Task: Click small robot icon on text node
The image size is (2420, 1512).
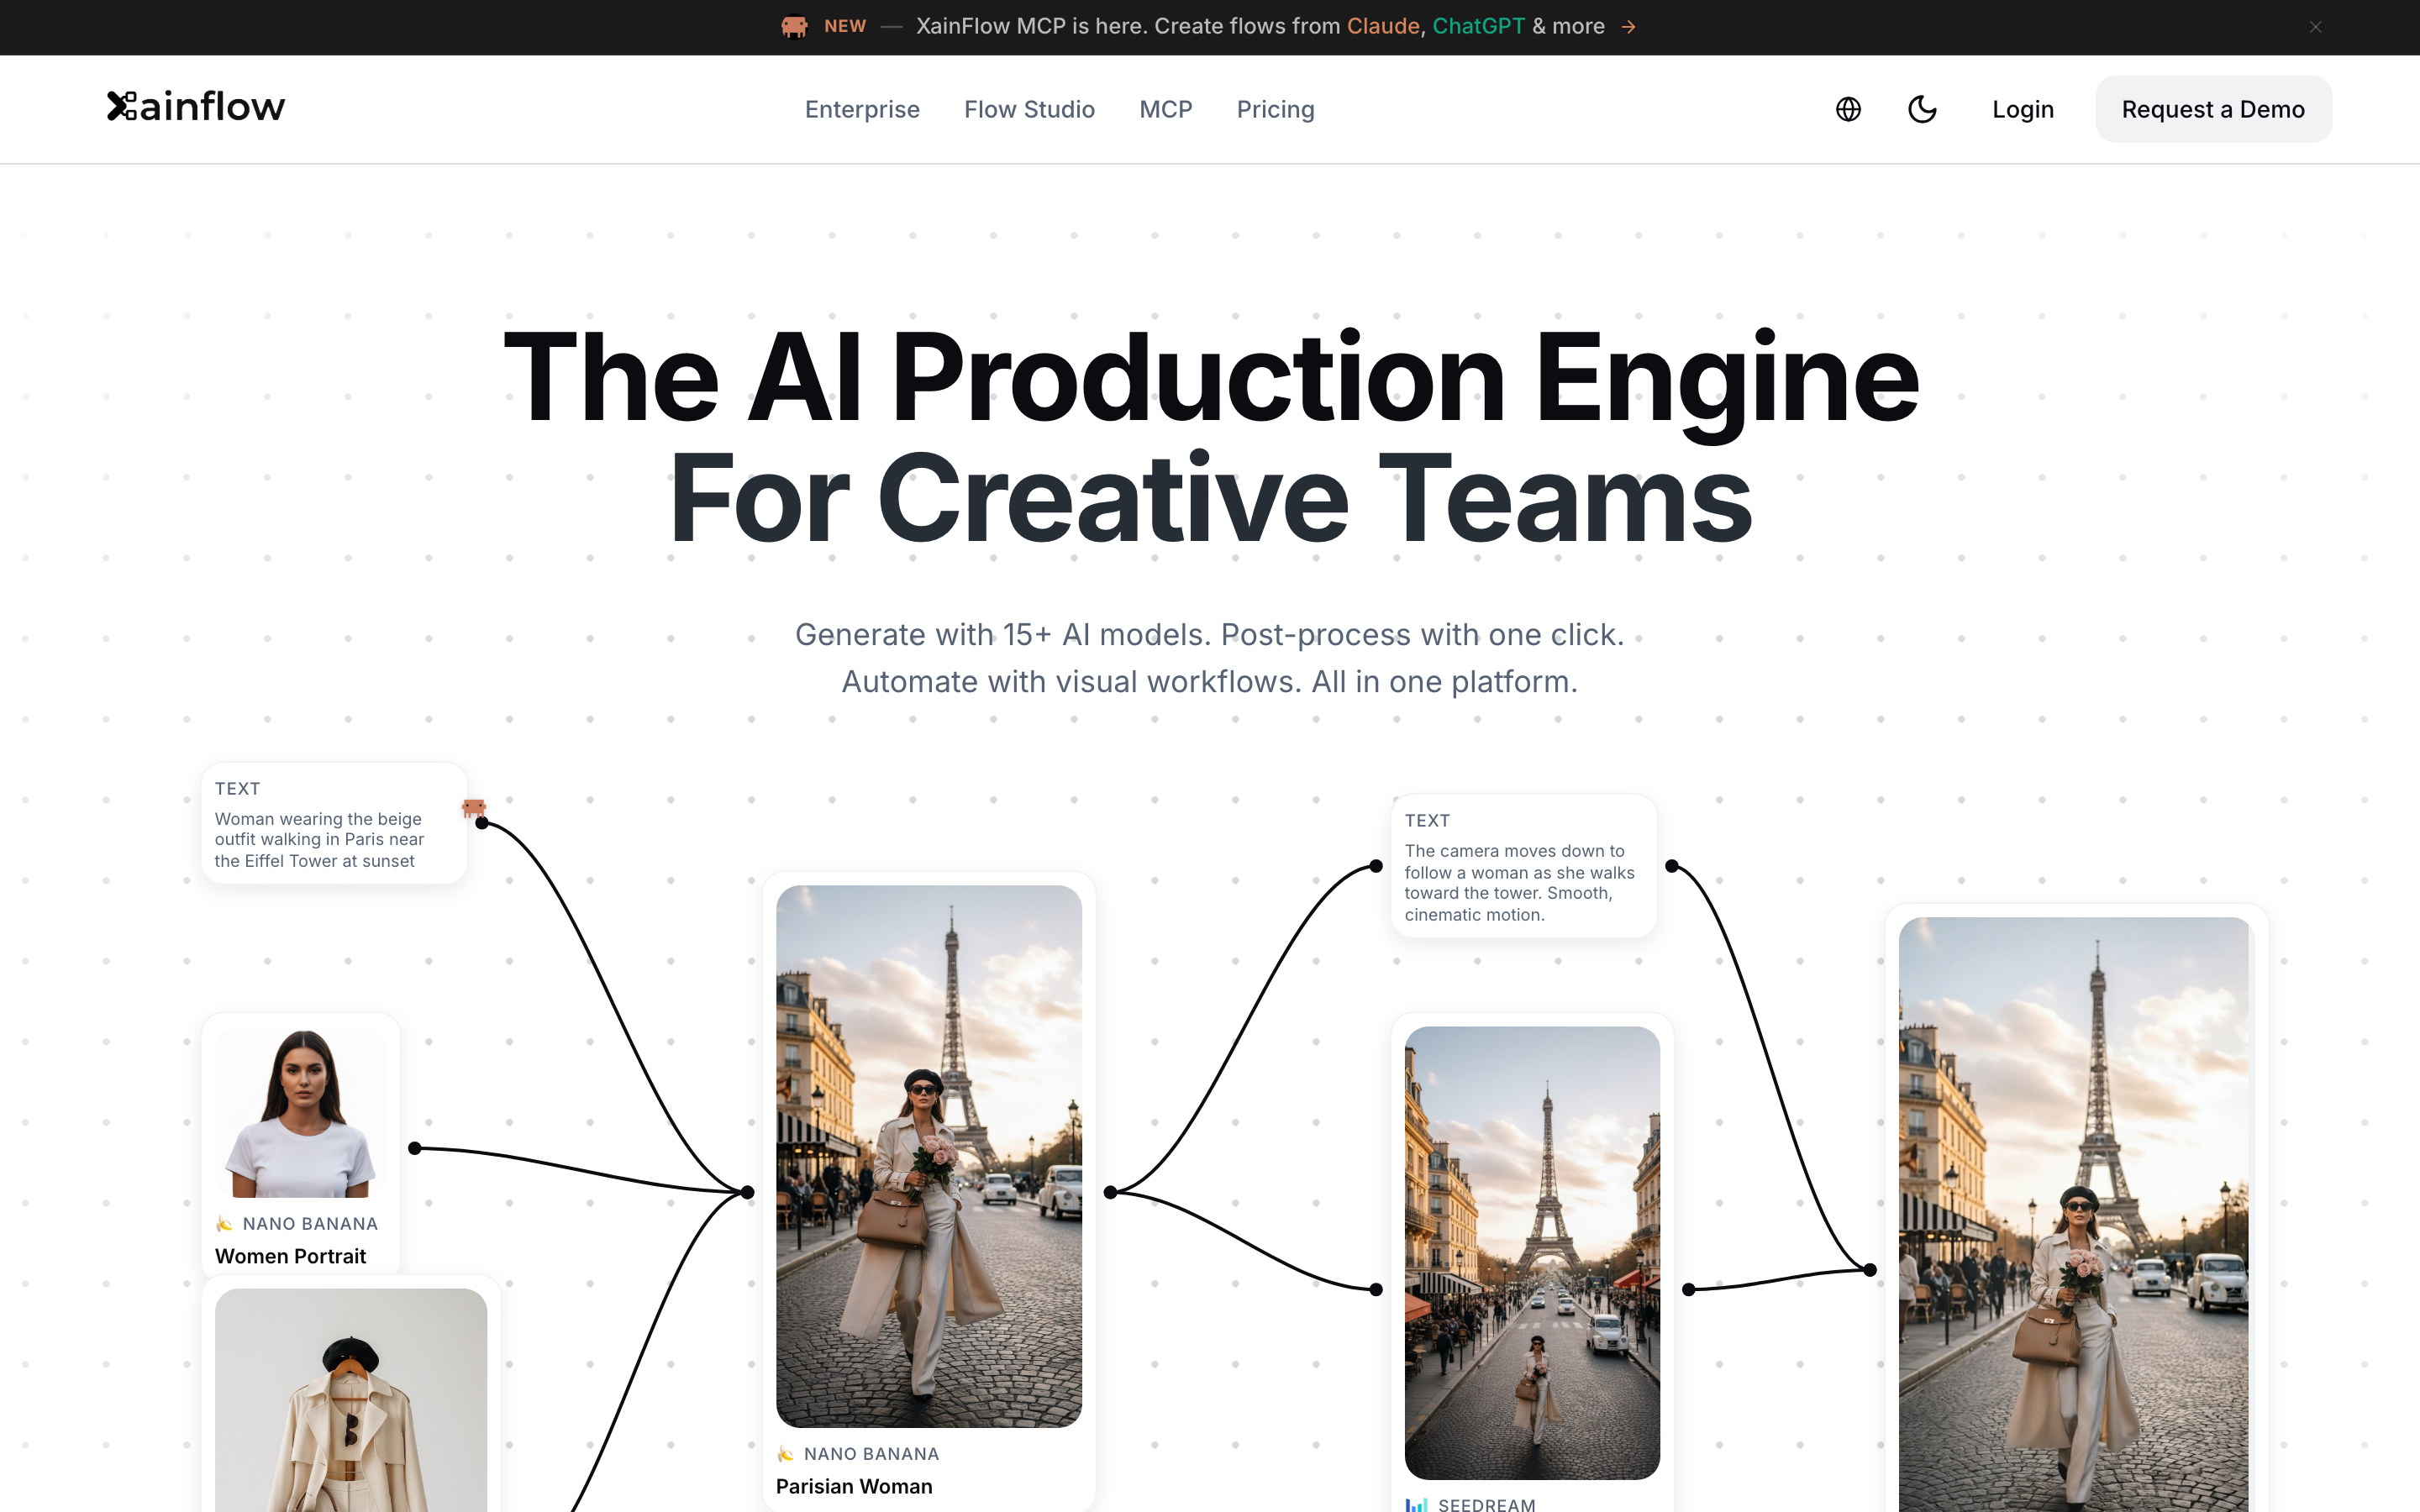Action: pyautogui.click(x=474, y=807)
